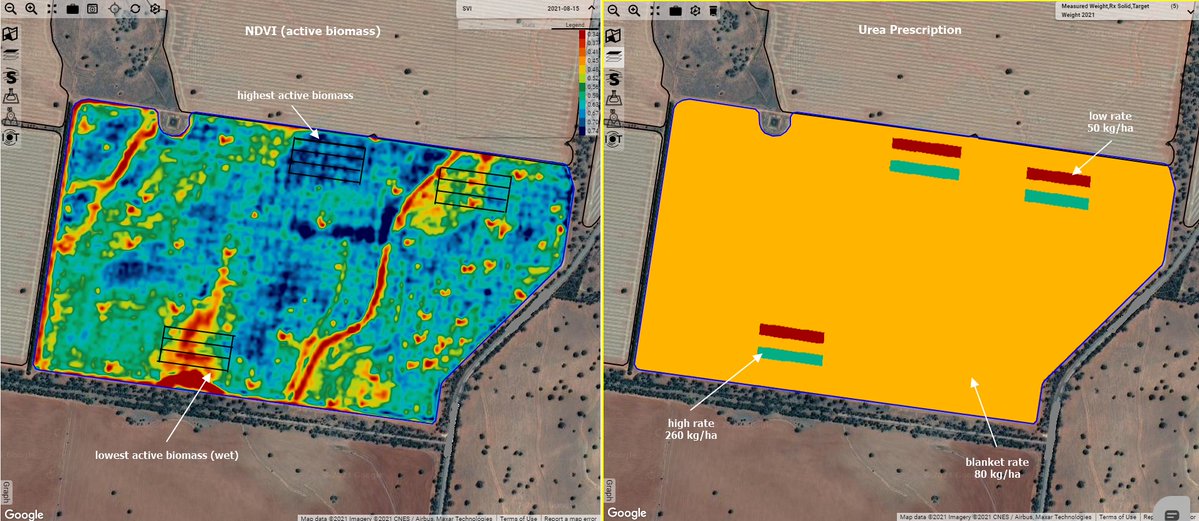
Task: Click the 2021-08-15 date label
Action: pos(563,8)
